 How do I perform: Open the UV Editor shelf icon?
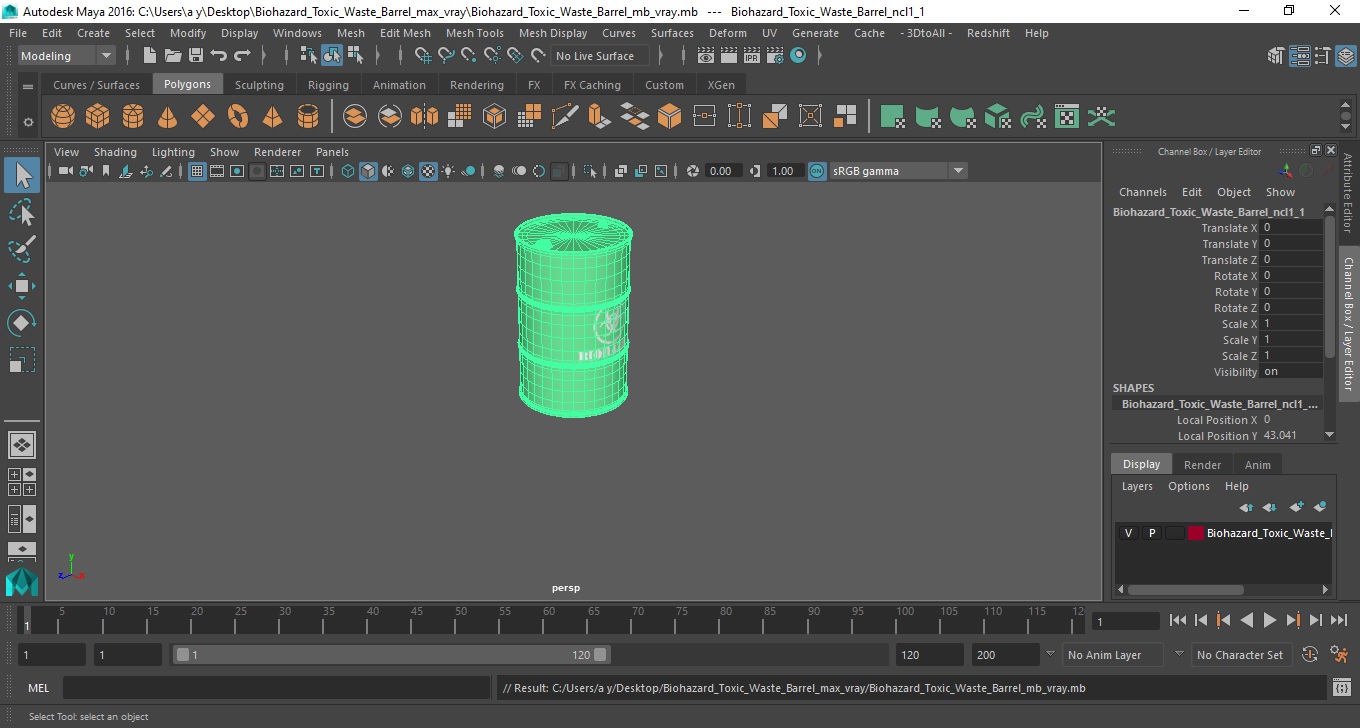click(x=1067, y=117)
